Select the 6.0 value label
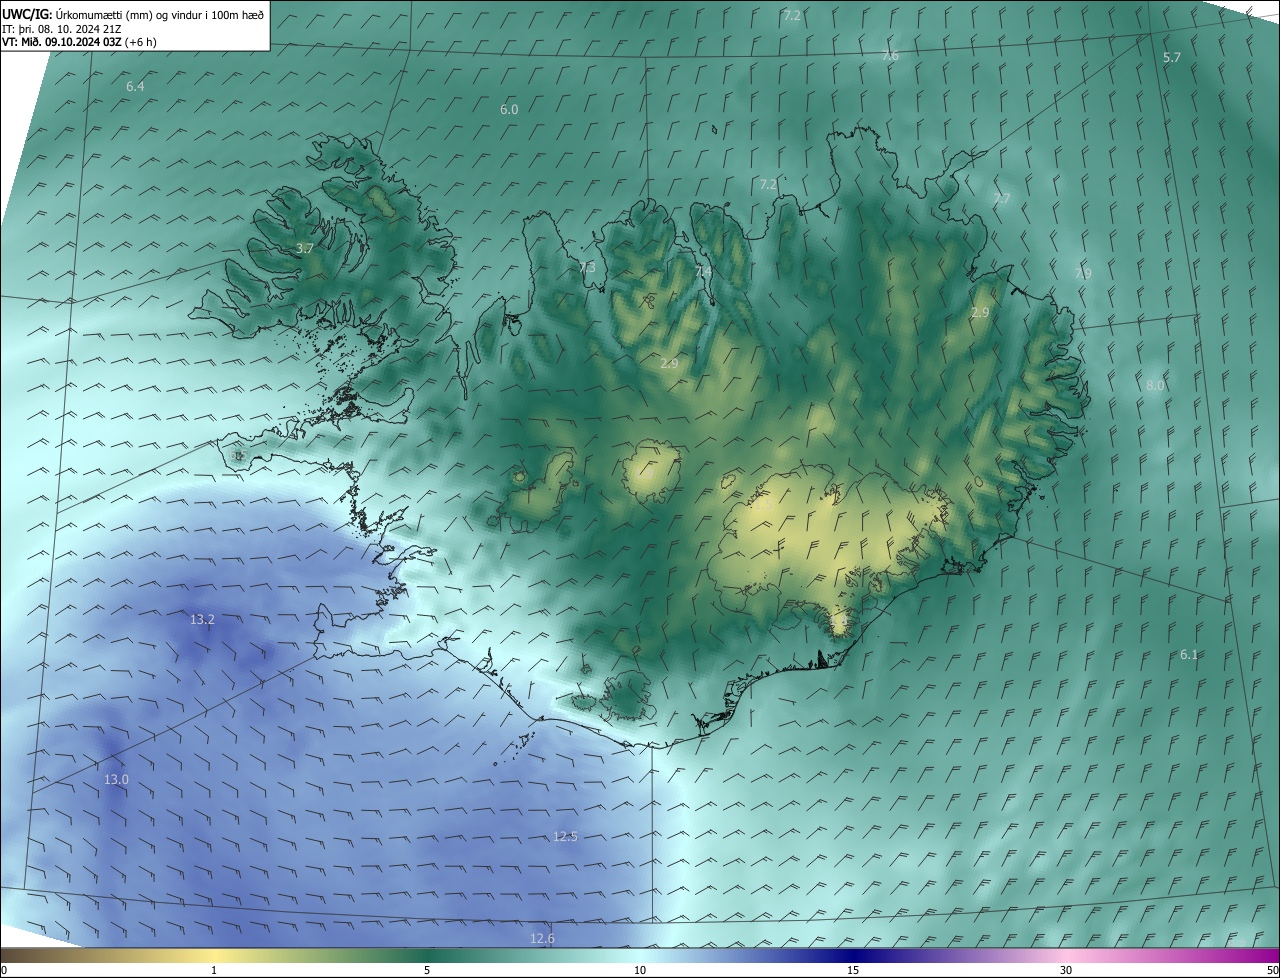Screen dimensions: 1280x978 (509, 109)
